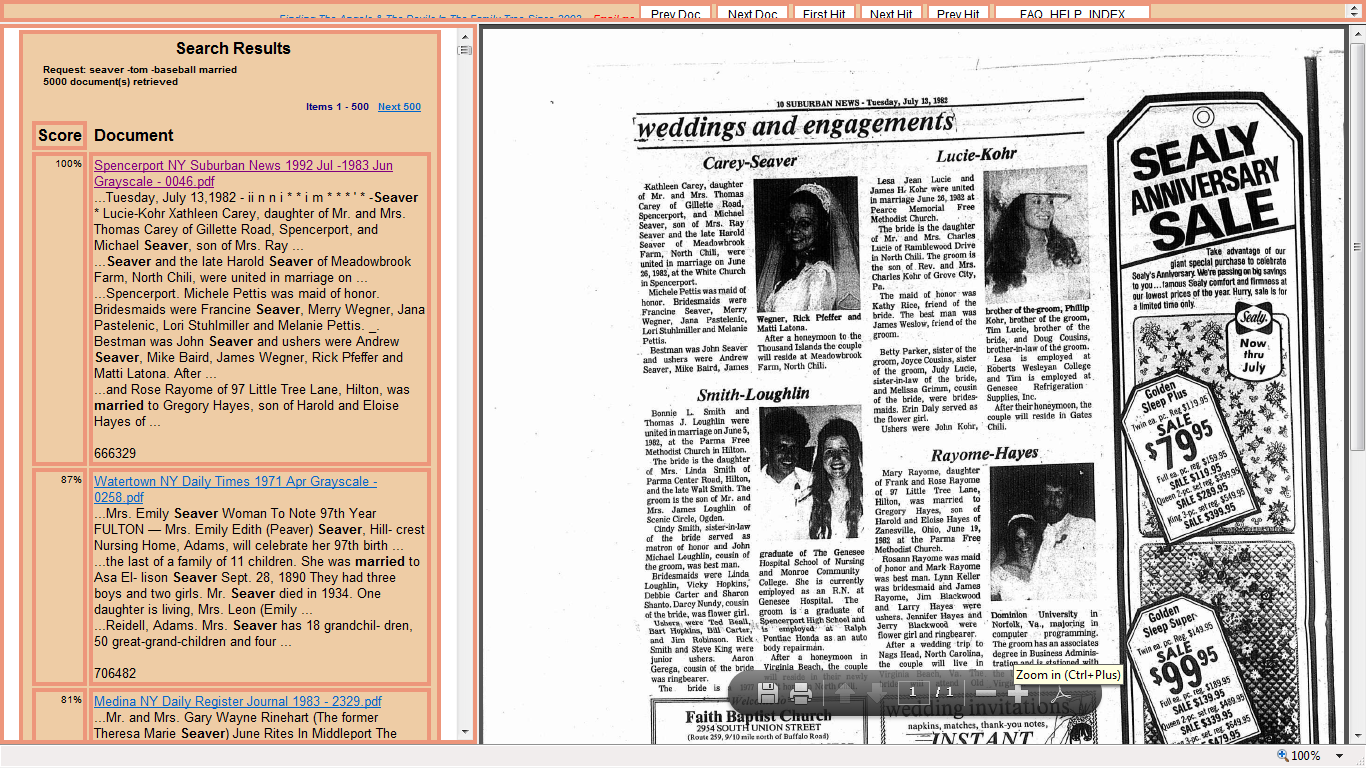
Task: Go to previous page with up arrow
Action: 845,693
